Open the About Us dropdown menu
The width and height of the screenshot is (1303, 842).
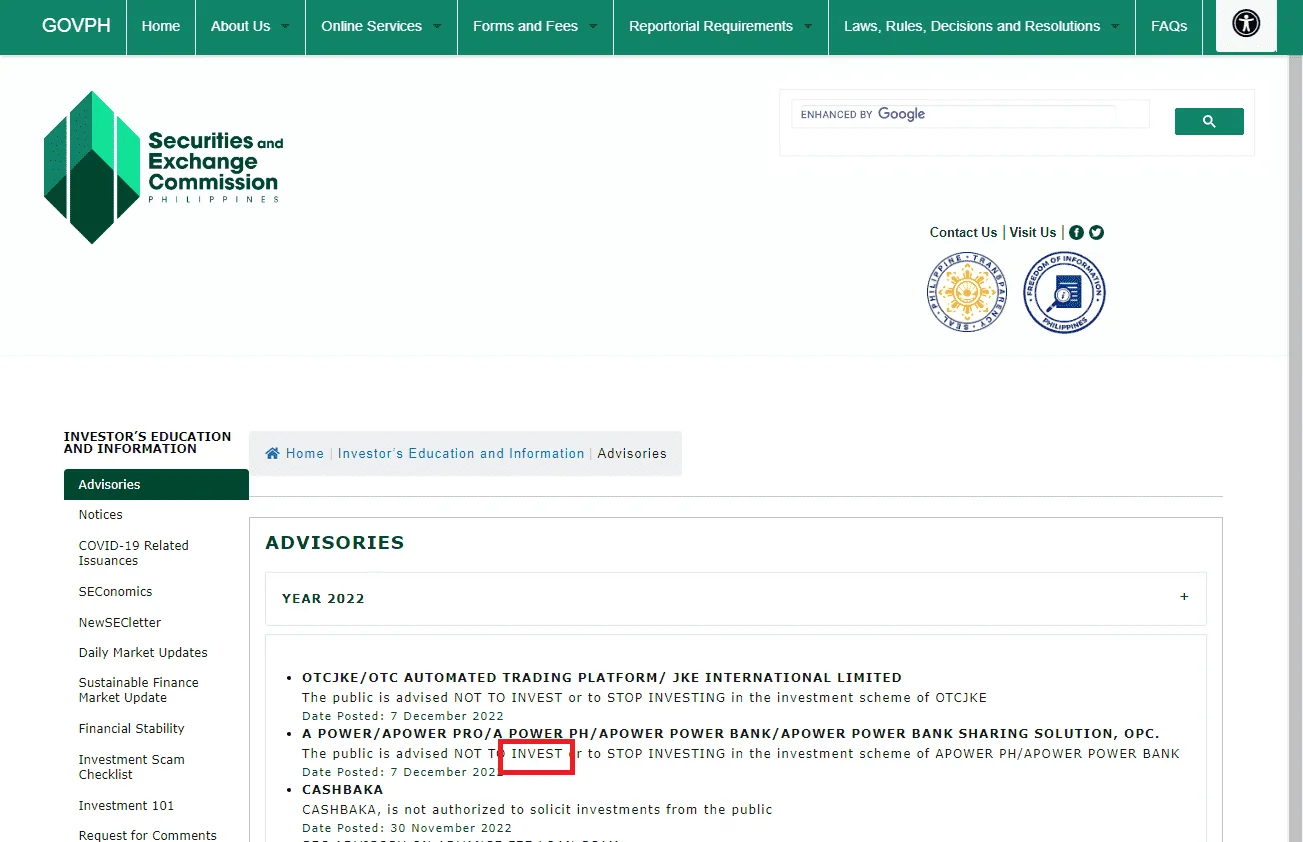(250, 26)
